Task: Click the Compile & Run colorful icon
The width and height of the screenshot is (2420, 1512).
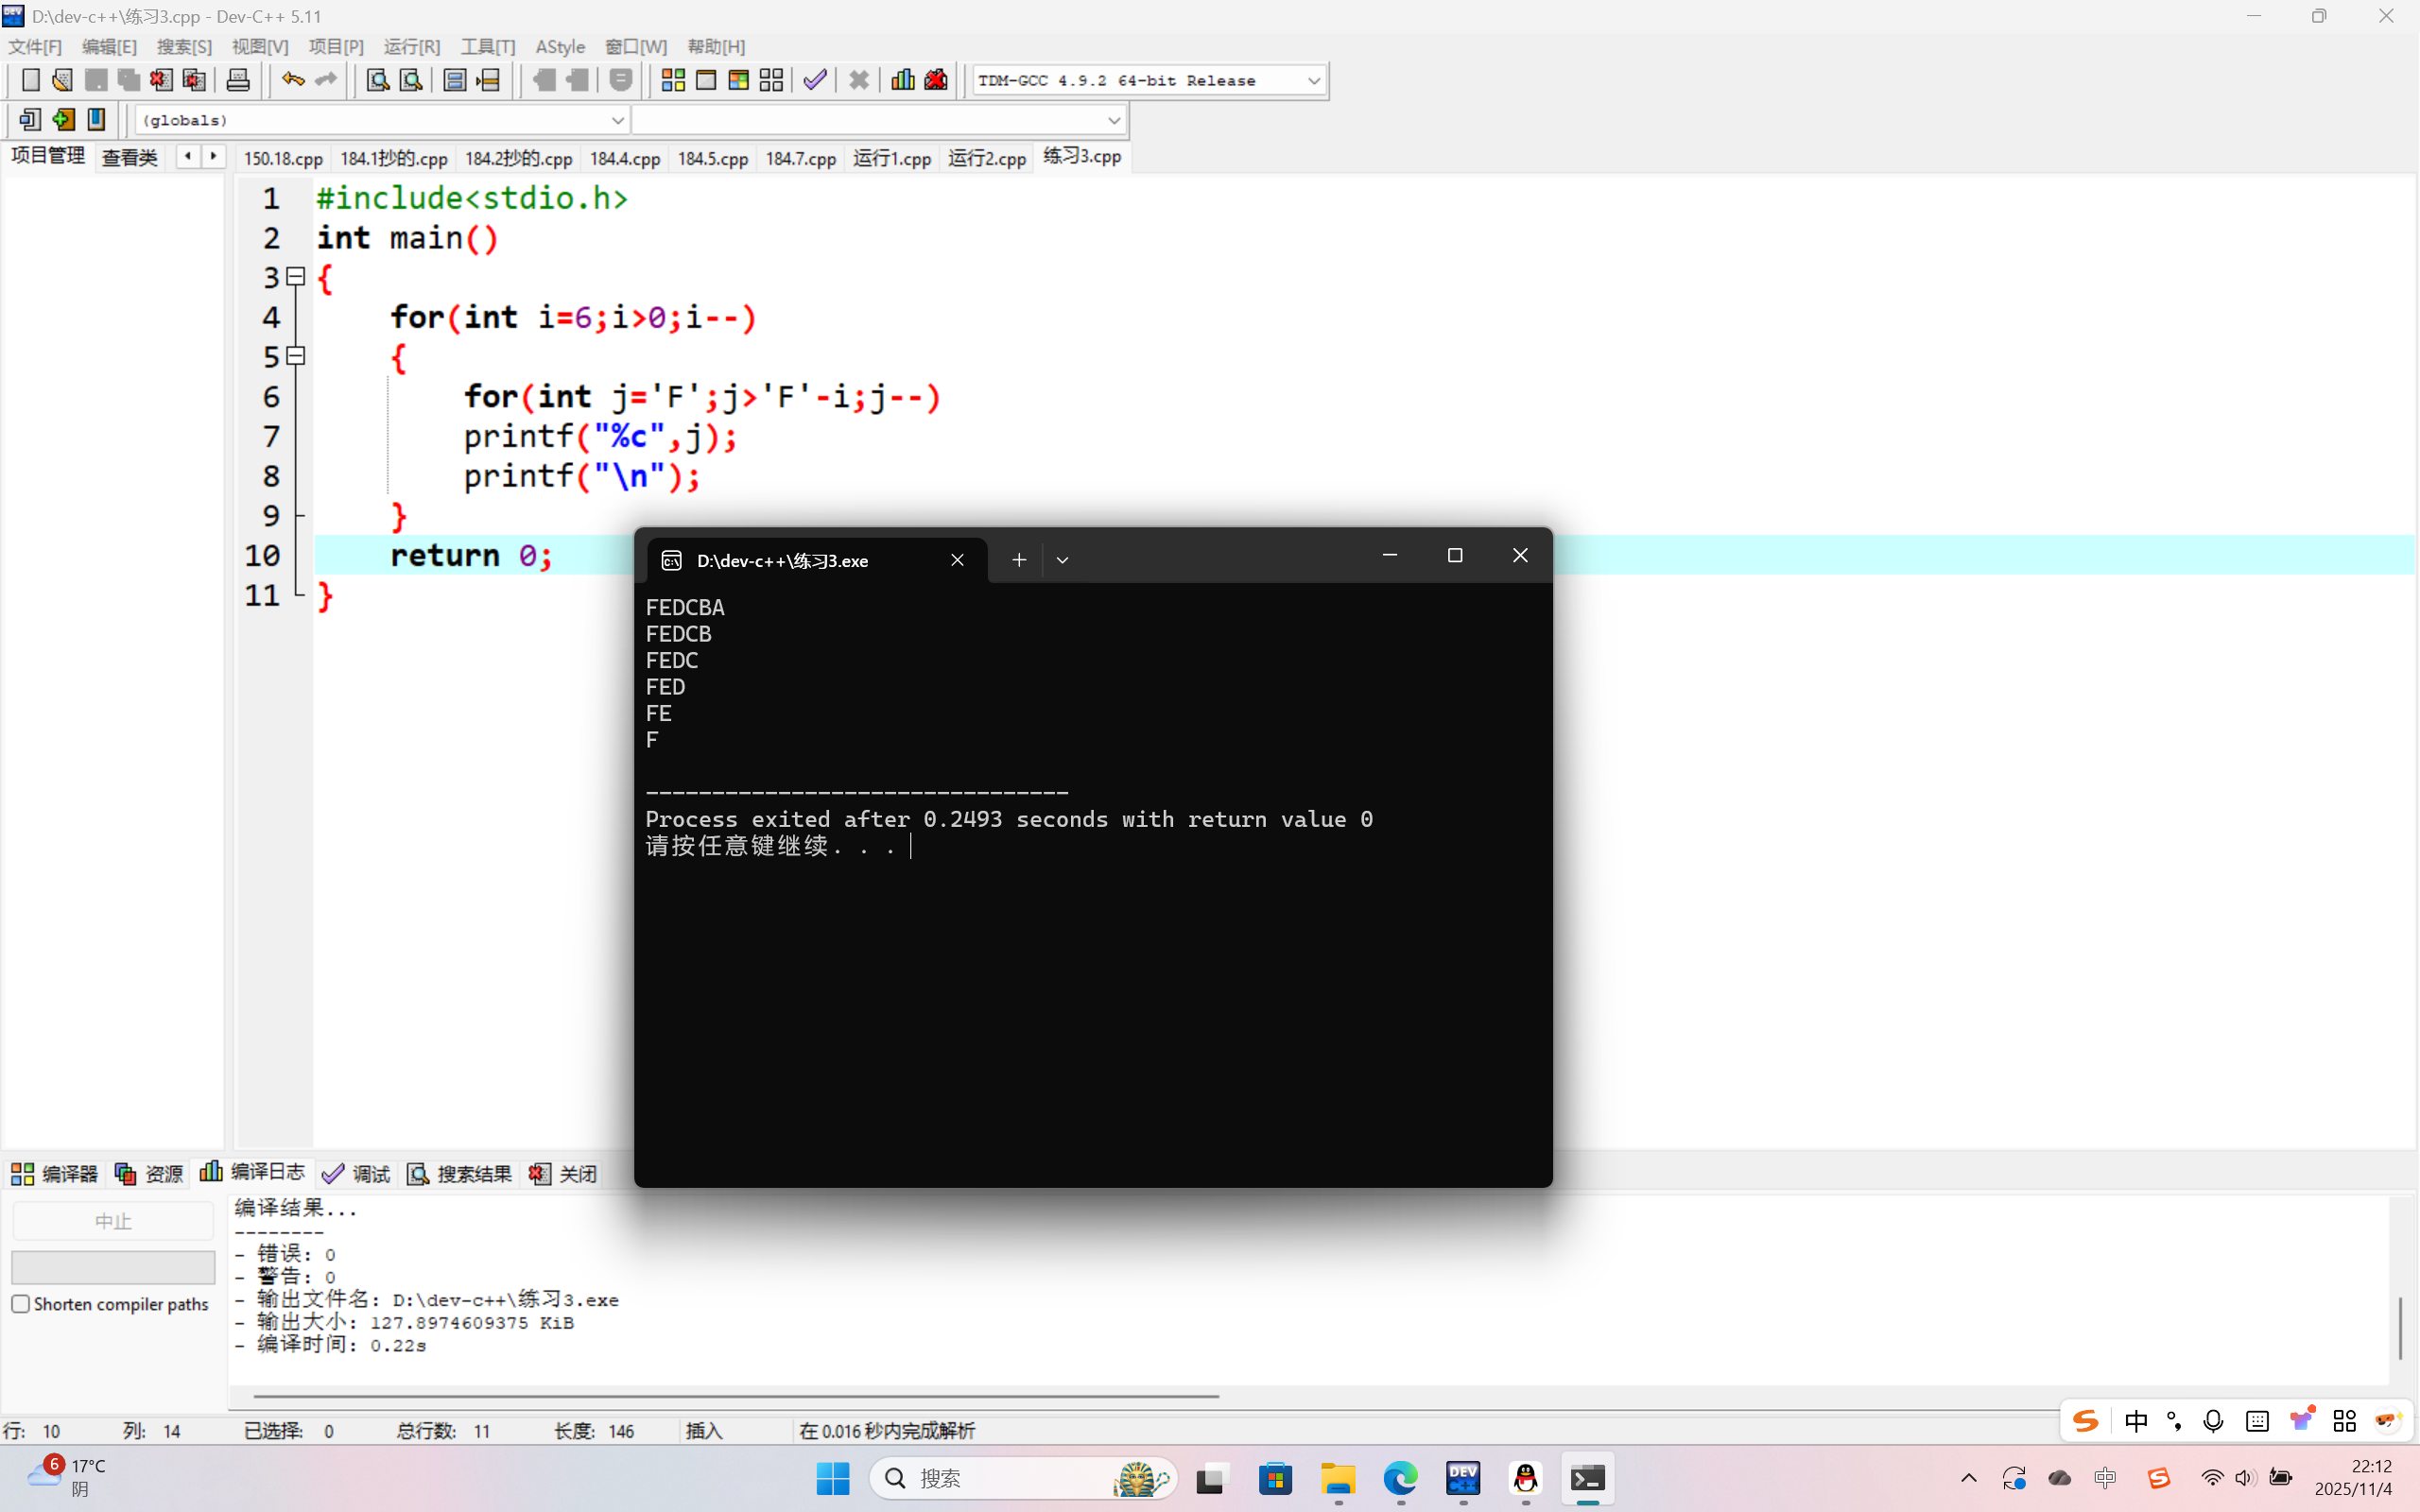Action: click(x=739, y=80)
